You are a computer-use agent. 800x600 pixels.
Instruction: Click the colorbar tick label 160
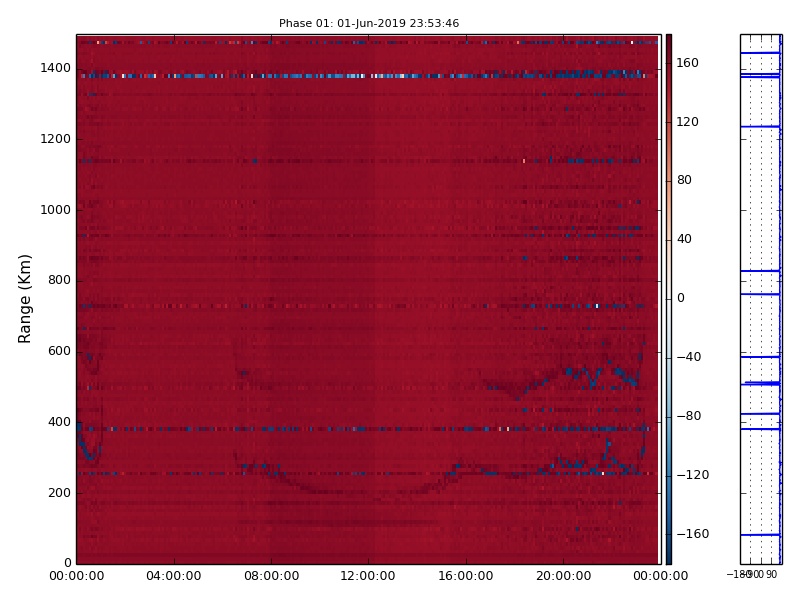(x=687, y=63)
